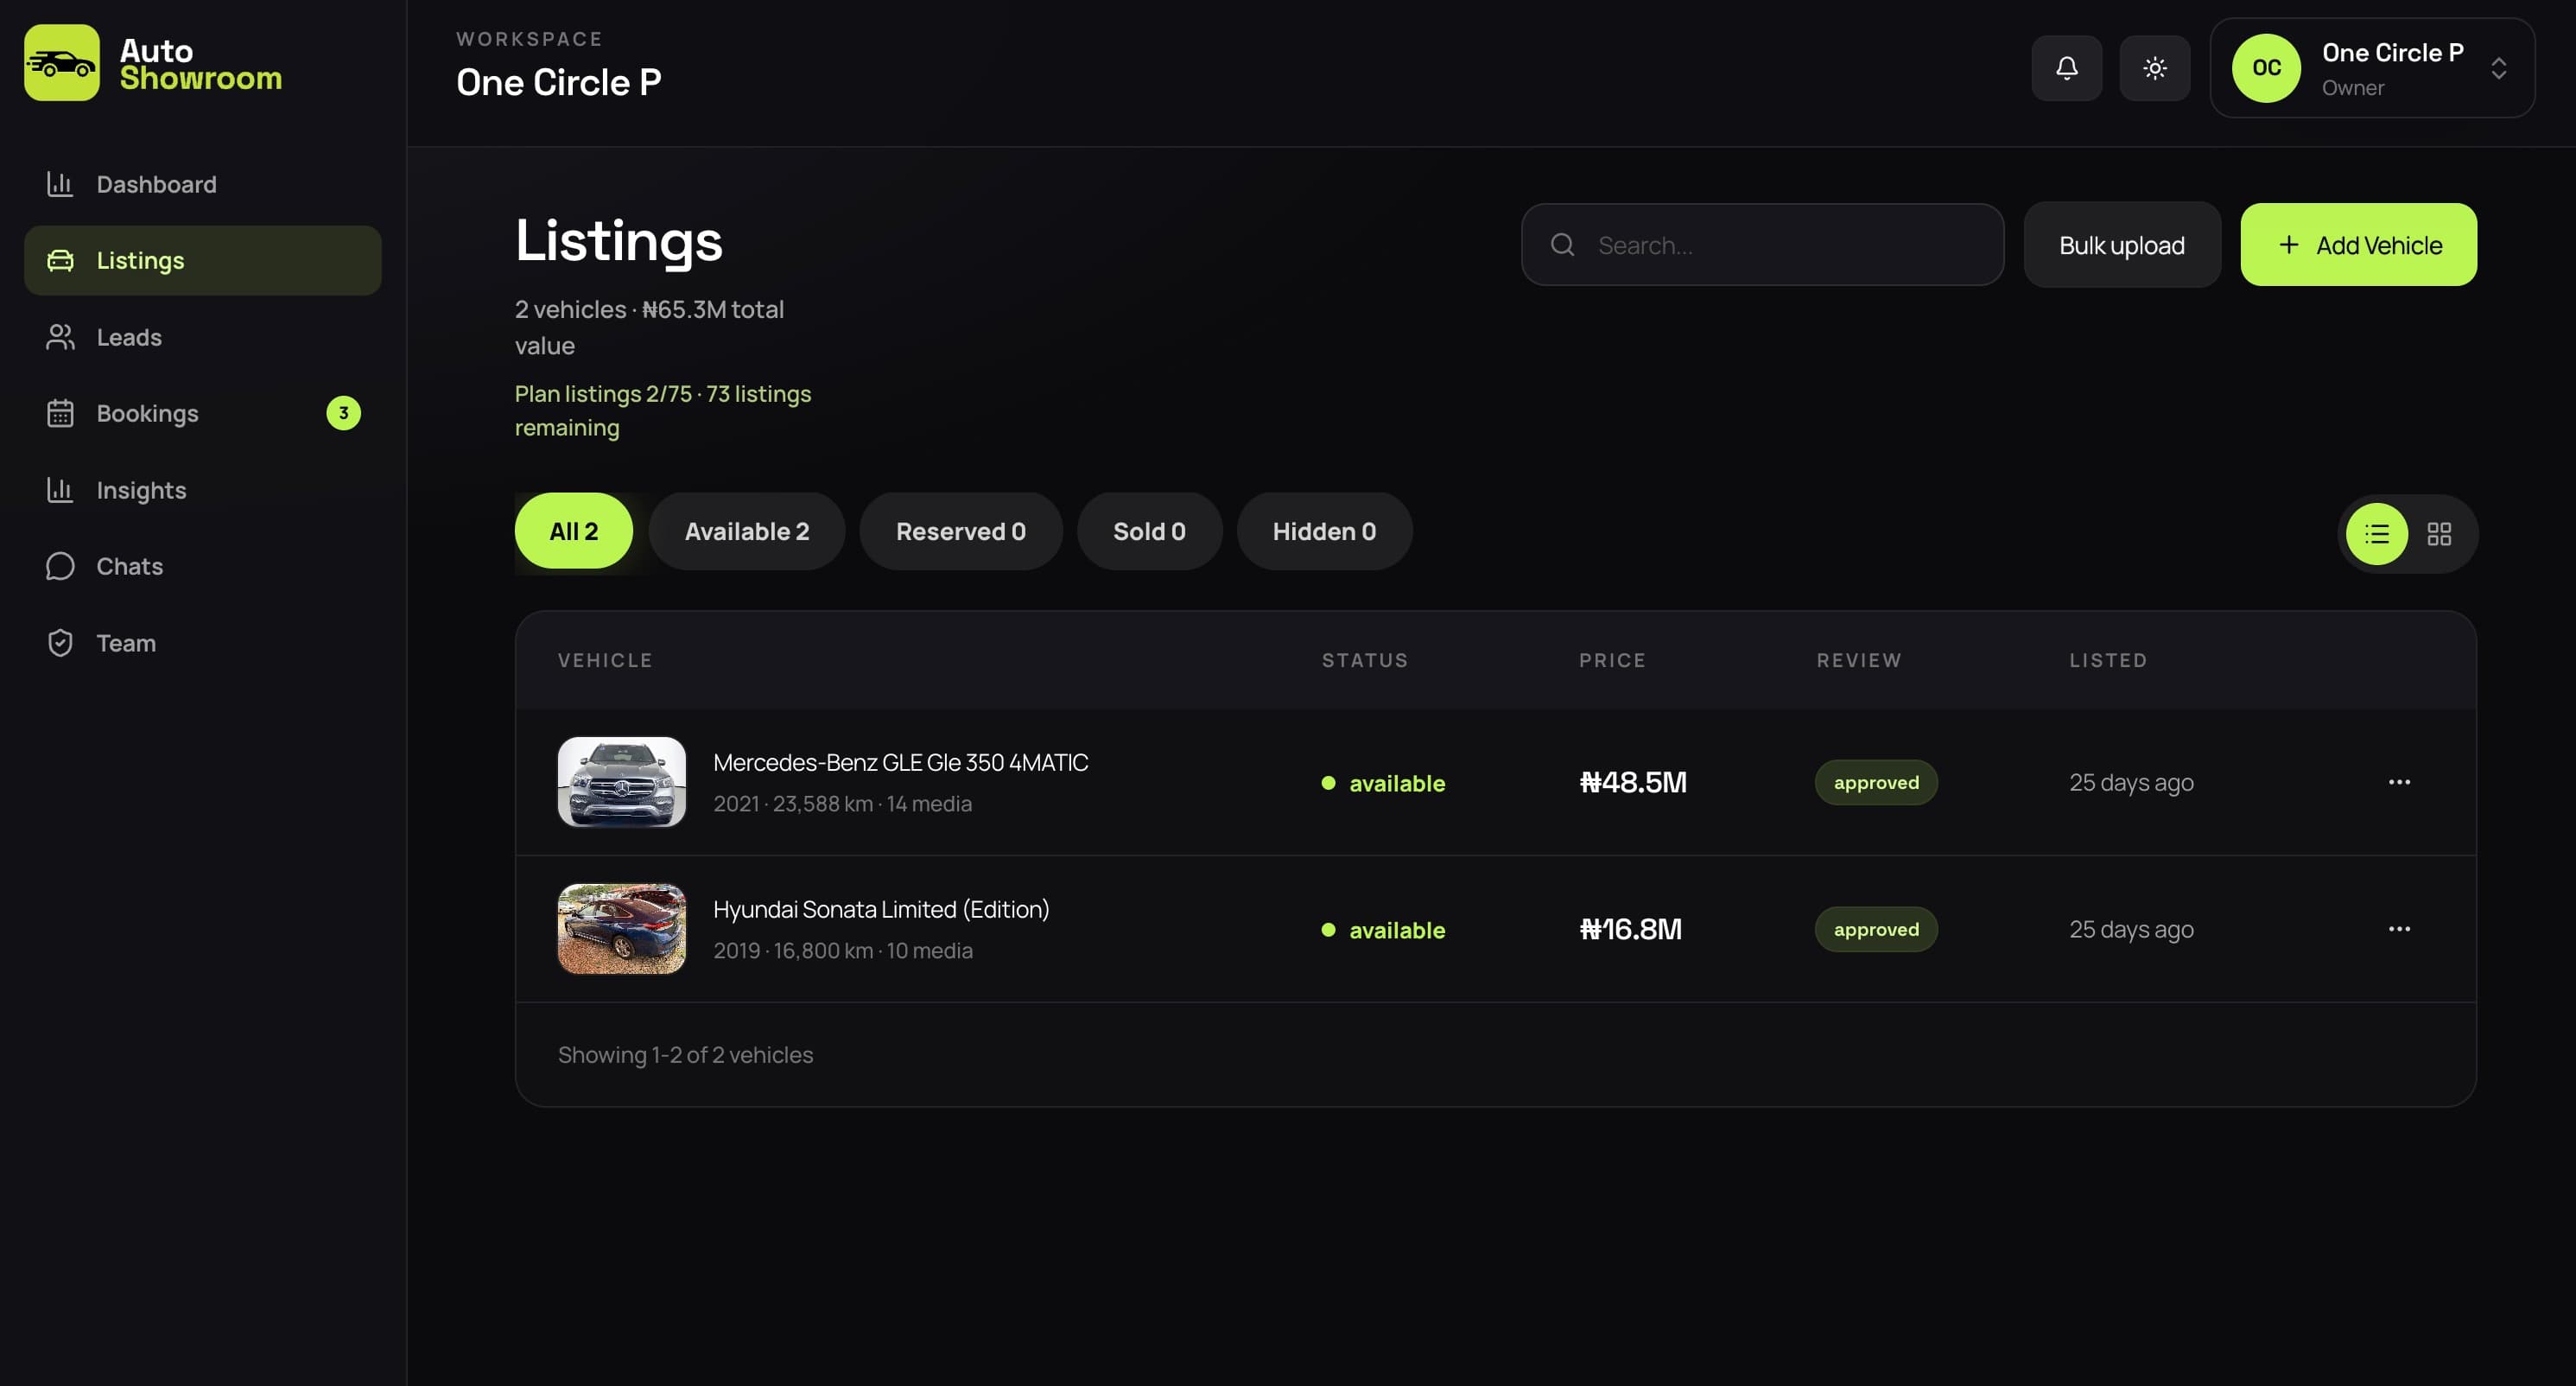Screen dimensions: 2576x1386
Task: Click available status of Mercedes-Benz row
Action: (x=1383, y=783)
